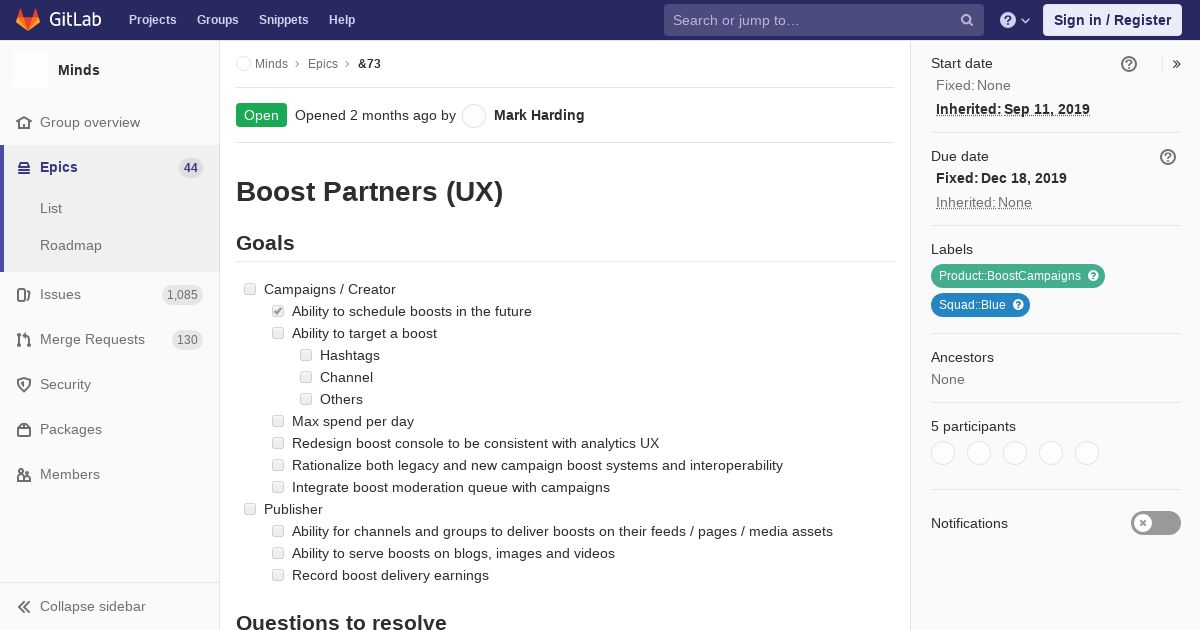
Task: Check the Max spend per day checkbox
Action: tap(278, 421)
